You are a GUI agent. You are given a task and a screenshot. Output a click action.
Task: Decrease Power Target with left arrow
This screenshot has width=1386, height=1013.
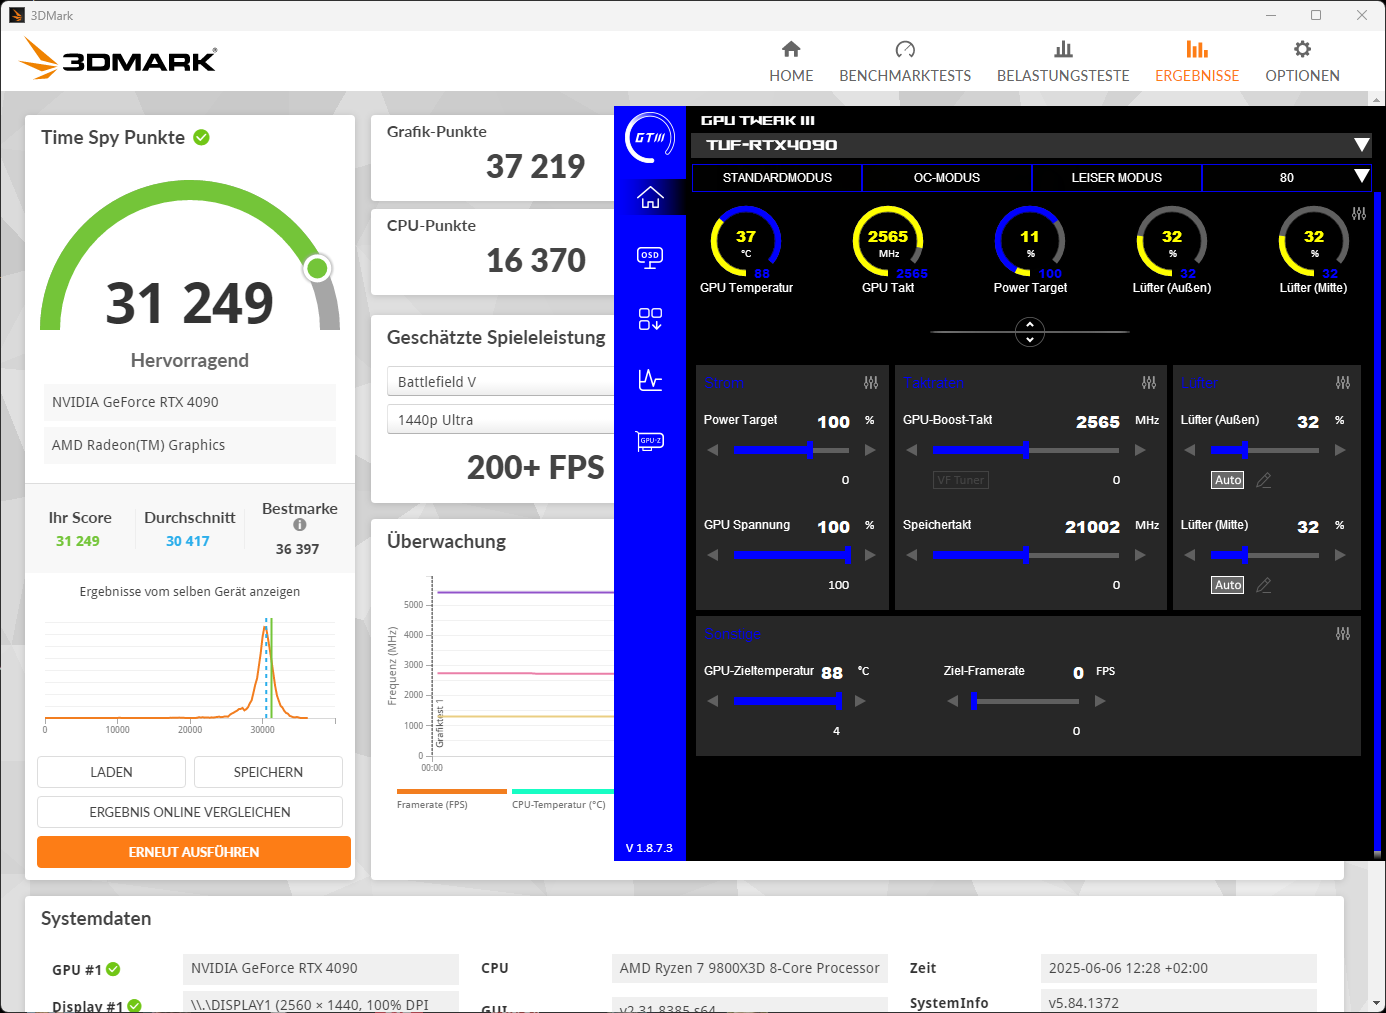pos(713,450)
